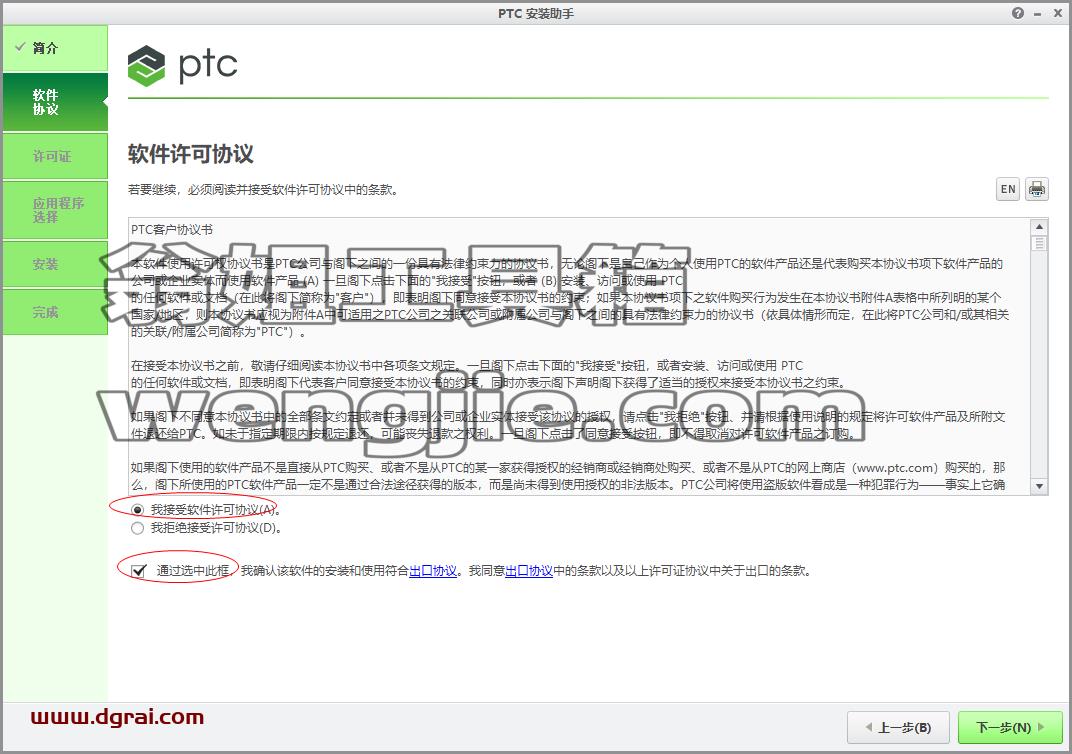Minimize the PTC installer window
Image resolution: width=1072 pixels, height=754 pixels.
coord(1038,14)
